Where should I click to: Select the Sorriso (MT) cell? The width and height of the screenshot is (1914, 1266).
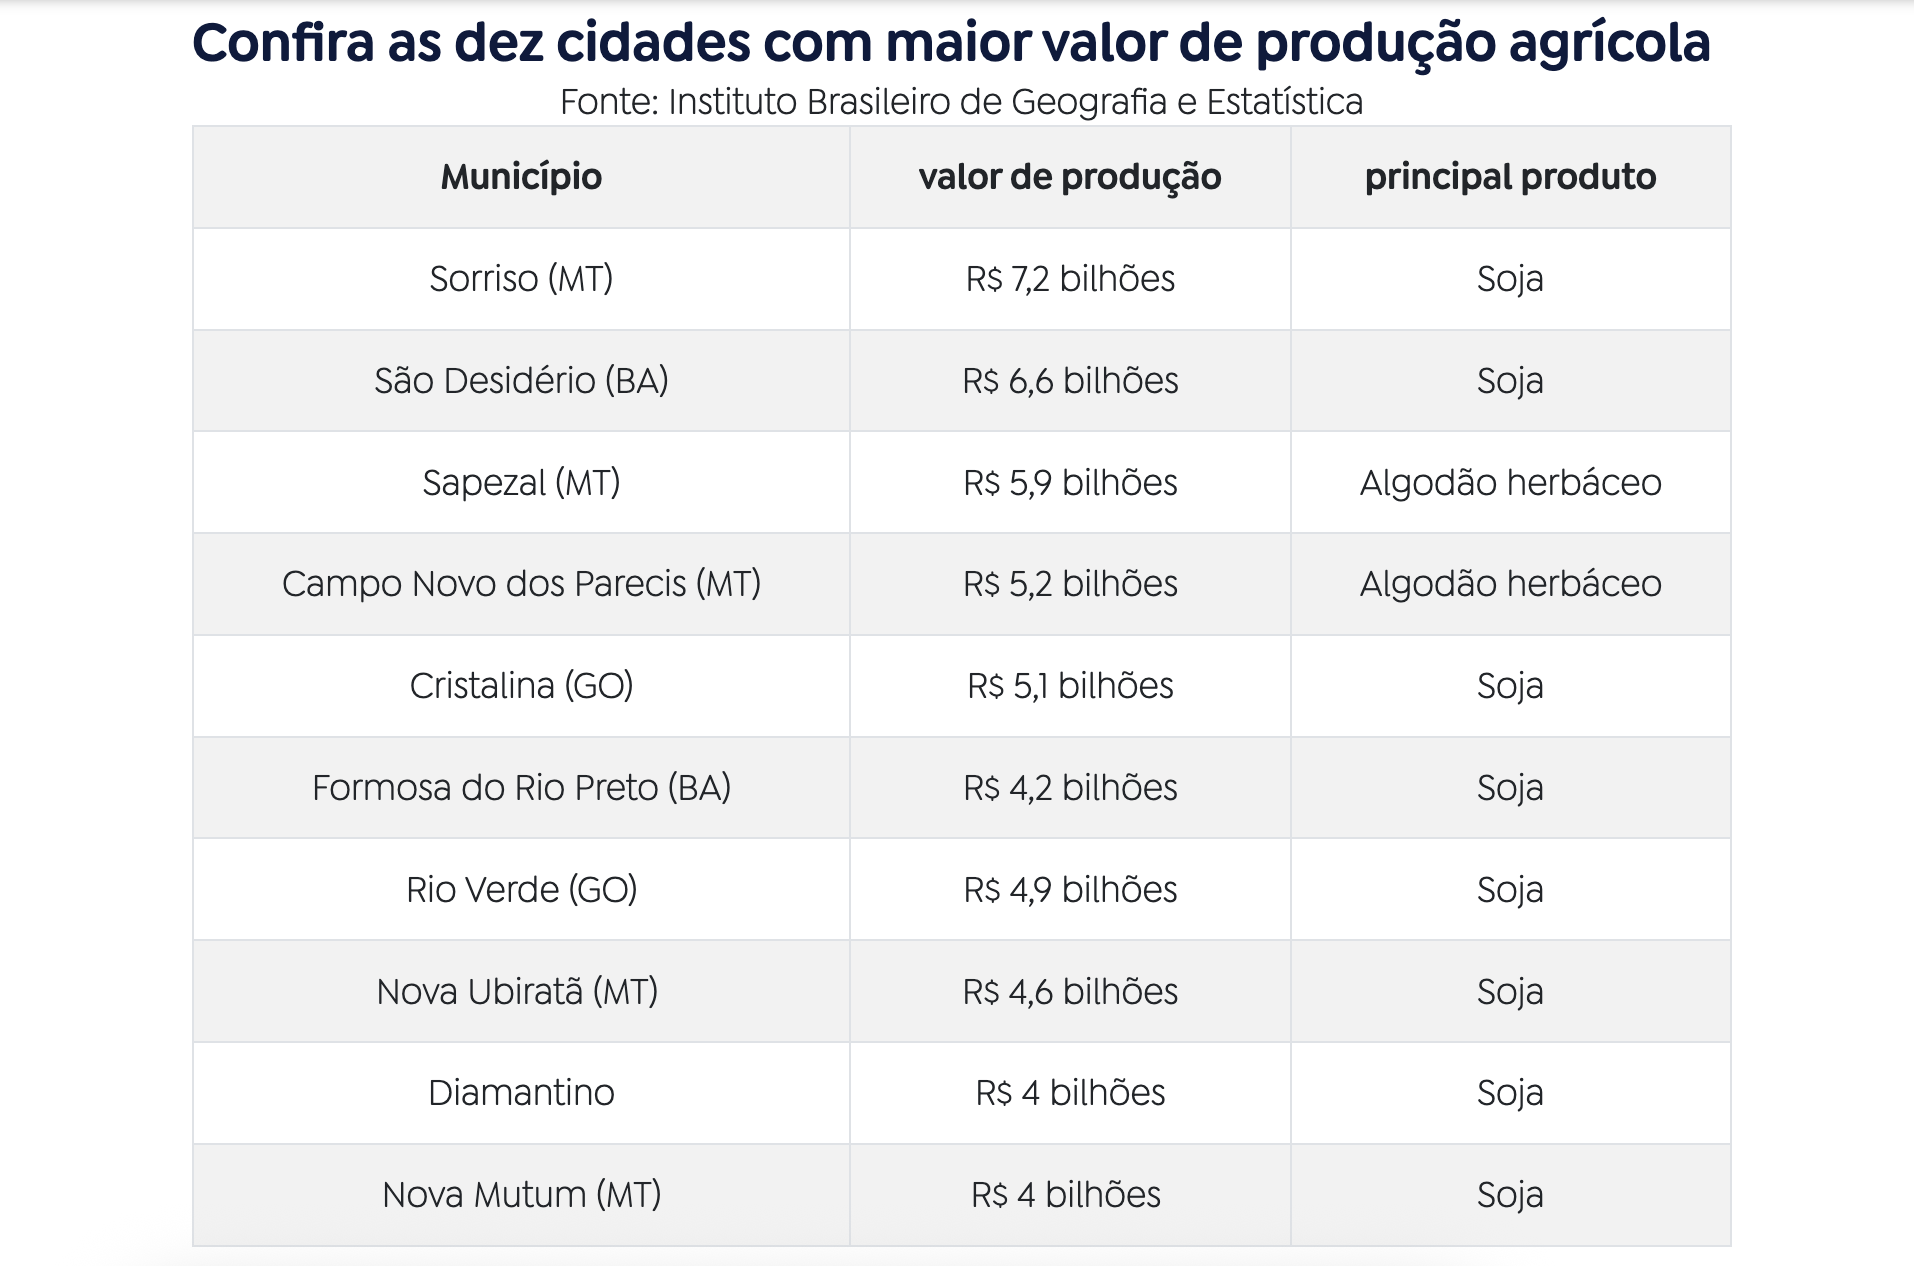(x=521, y=279)
